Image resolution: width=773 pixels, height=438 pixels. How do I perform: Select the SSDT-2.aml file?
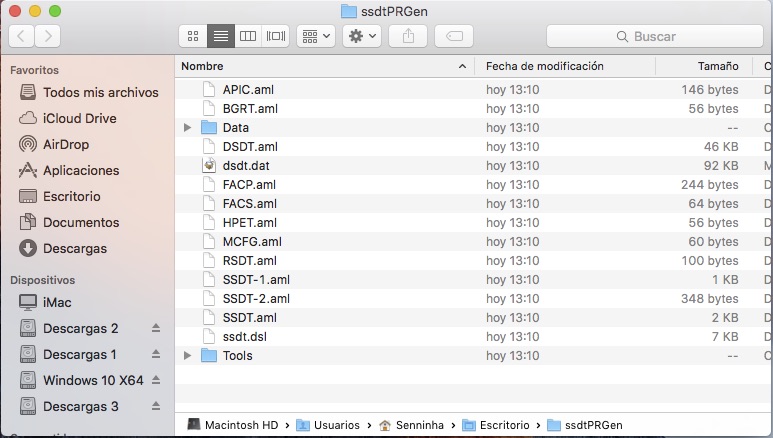point(473,298)
